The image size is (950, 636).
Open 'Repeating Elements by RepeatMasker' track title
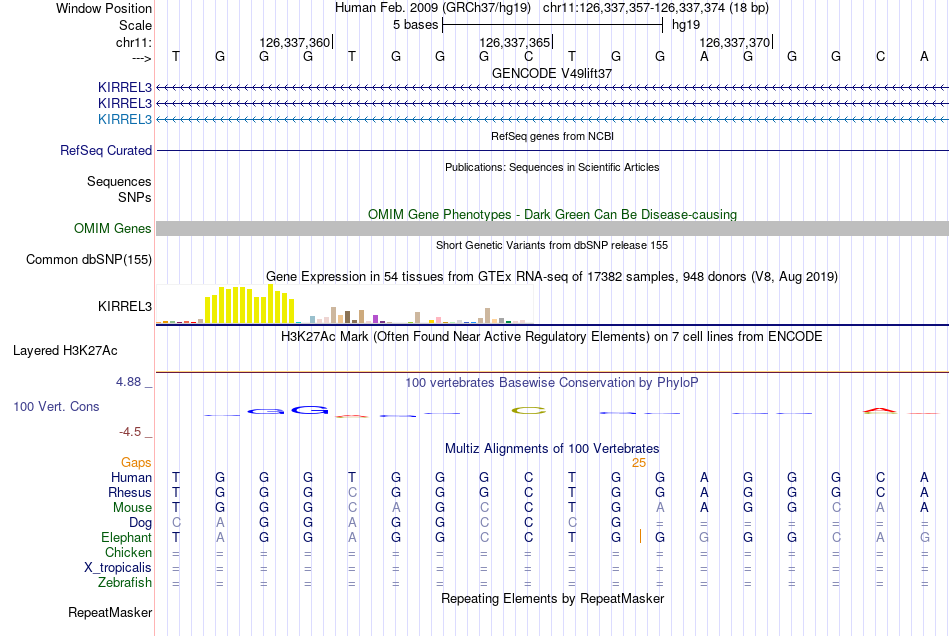tap(552, 599)
